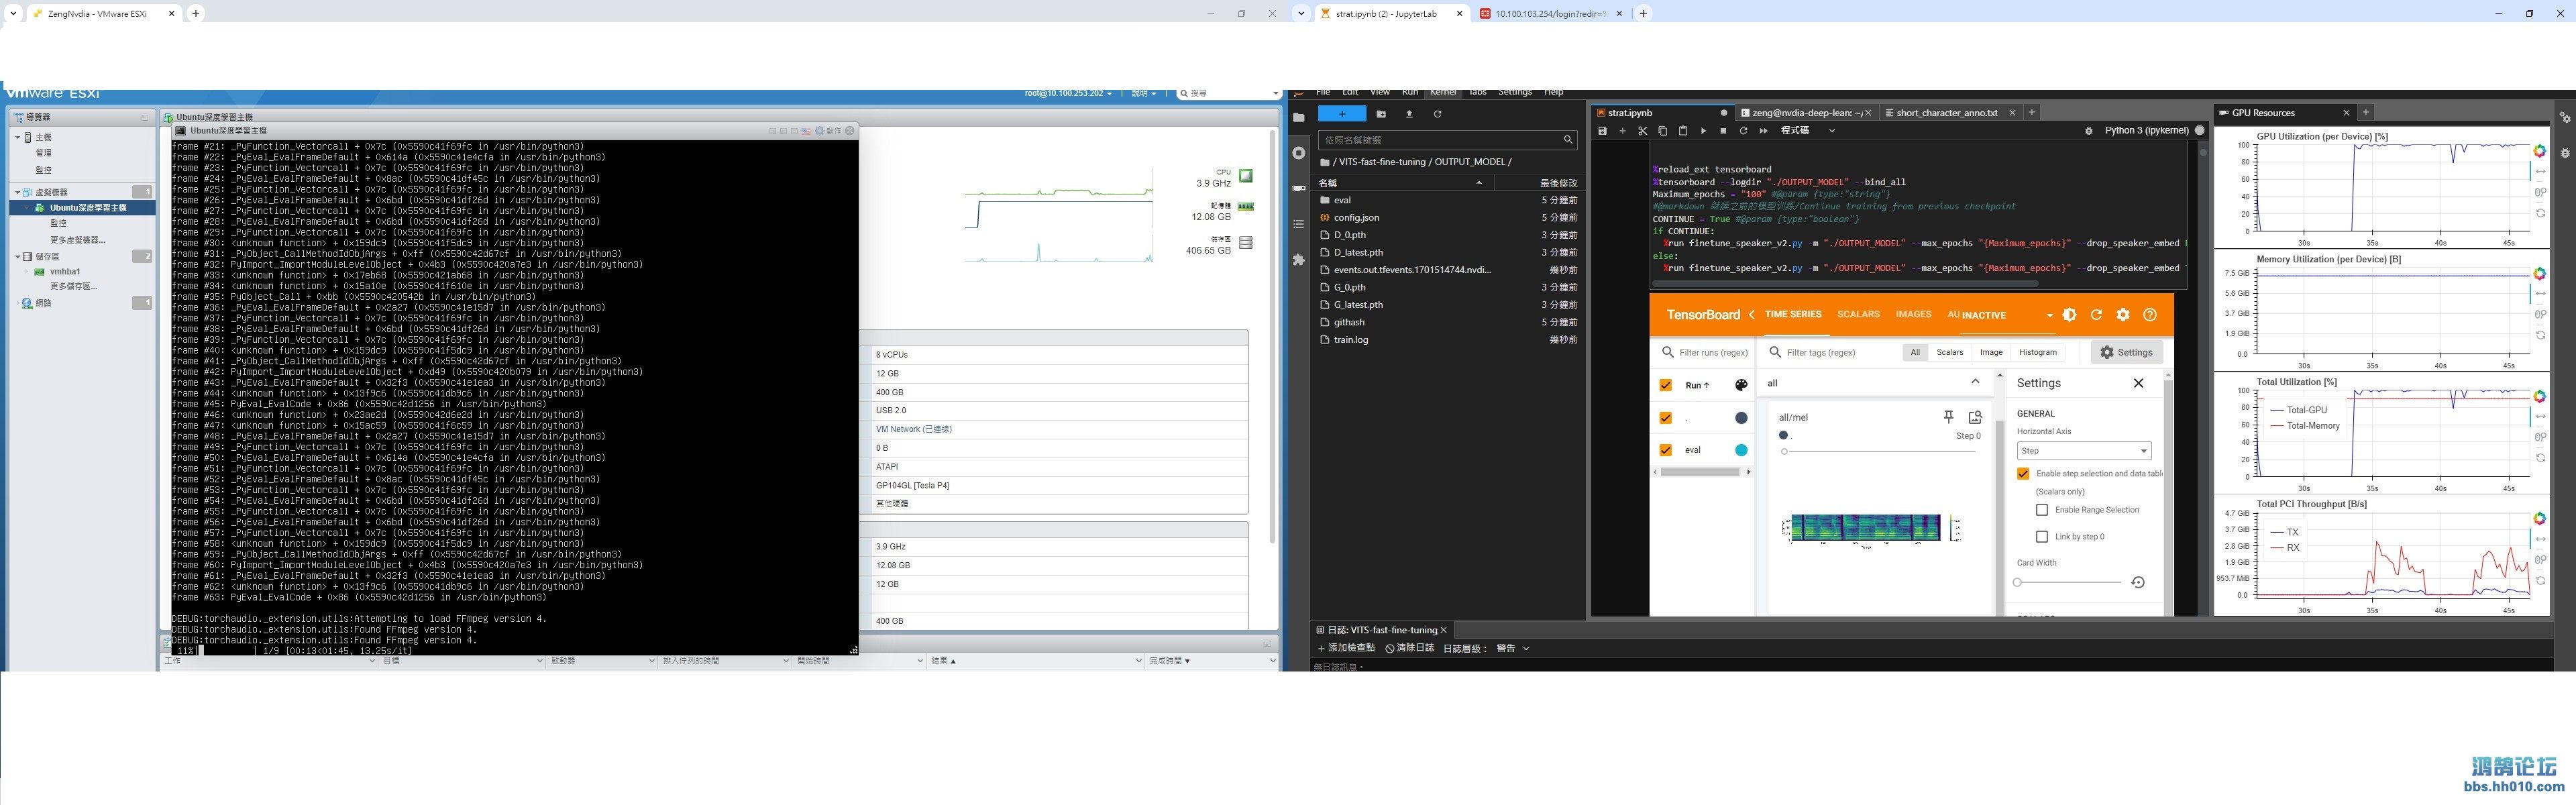Reload TensorBoard data
Image resolution: width=2576 pixels, height=805 pixels.
[2096, 315]
